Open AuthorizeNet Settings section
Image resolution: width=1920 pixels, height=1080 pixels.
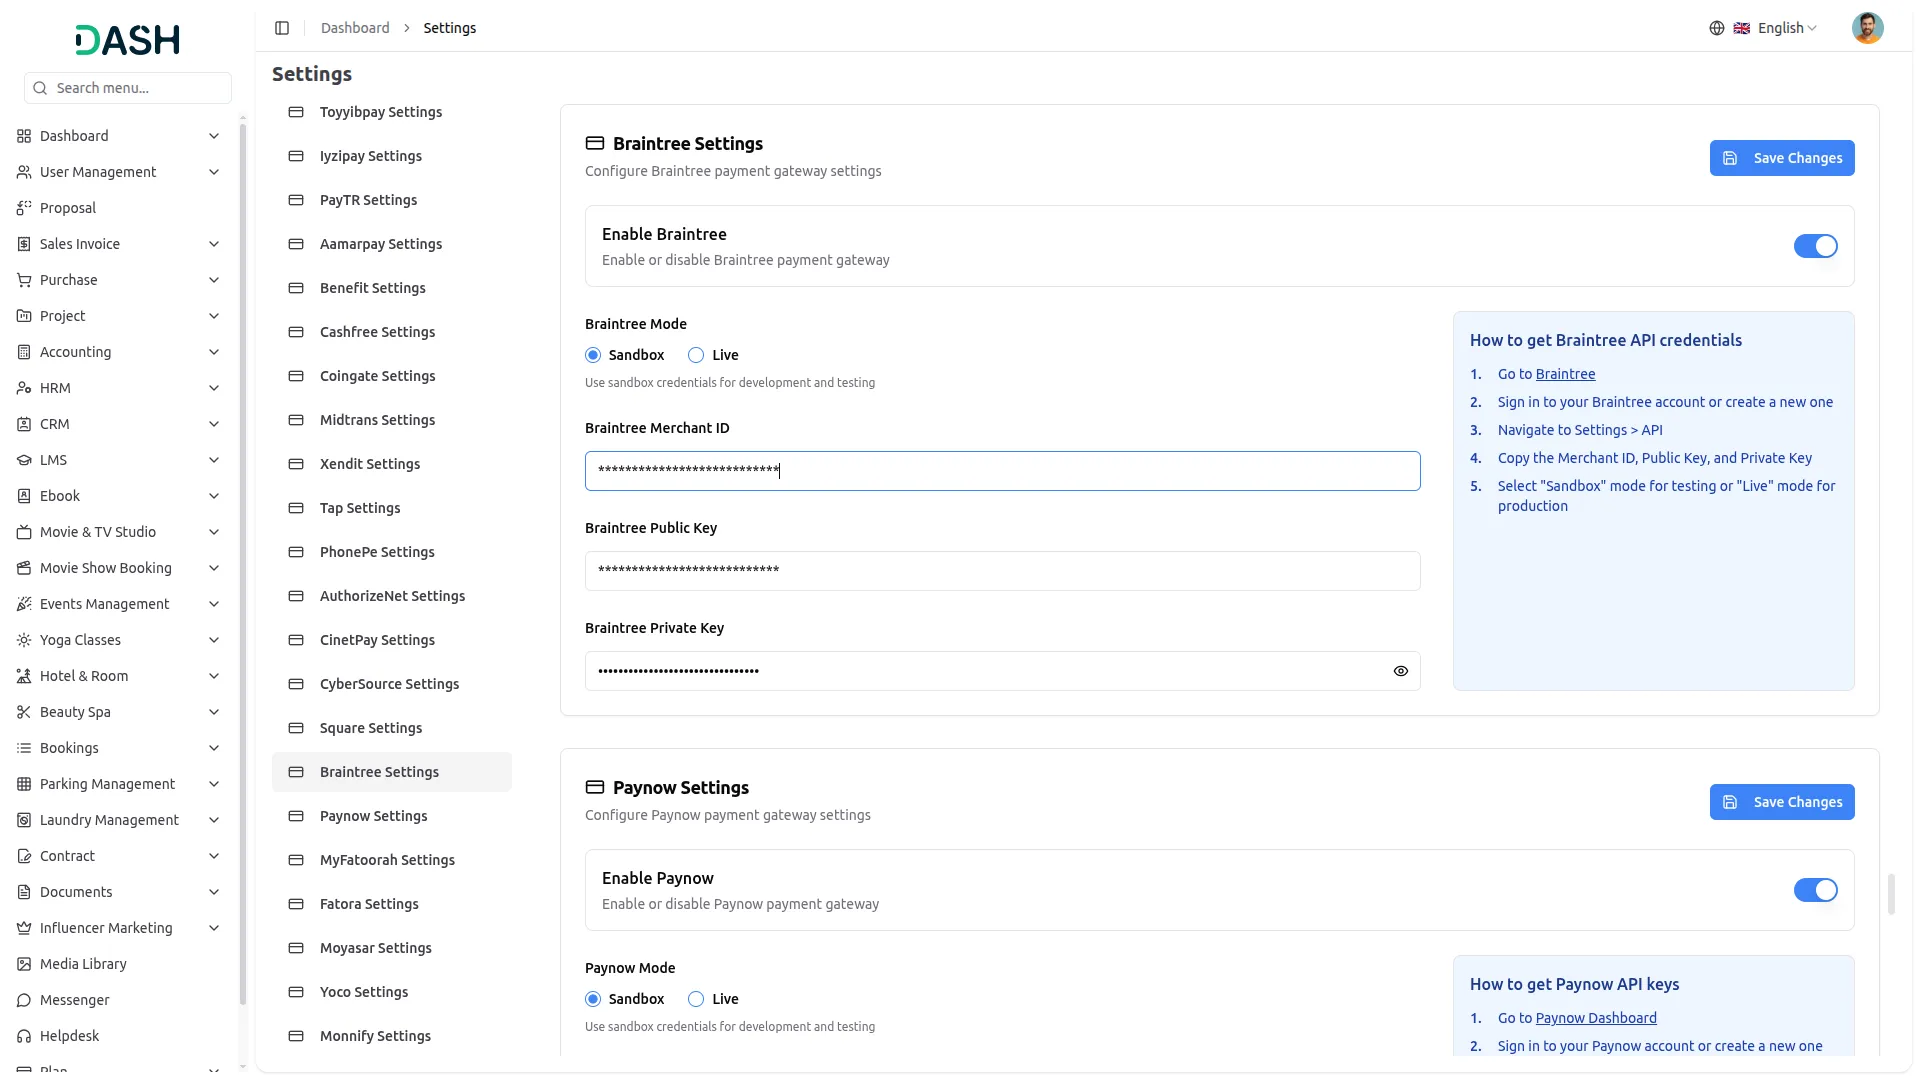tap(392, 596)
